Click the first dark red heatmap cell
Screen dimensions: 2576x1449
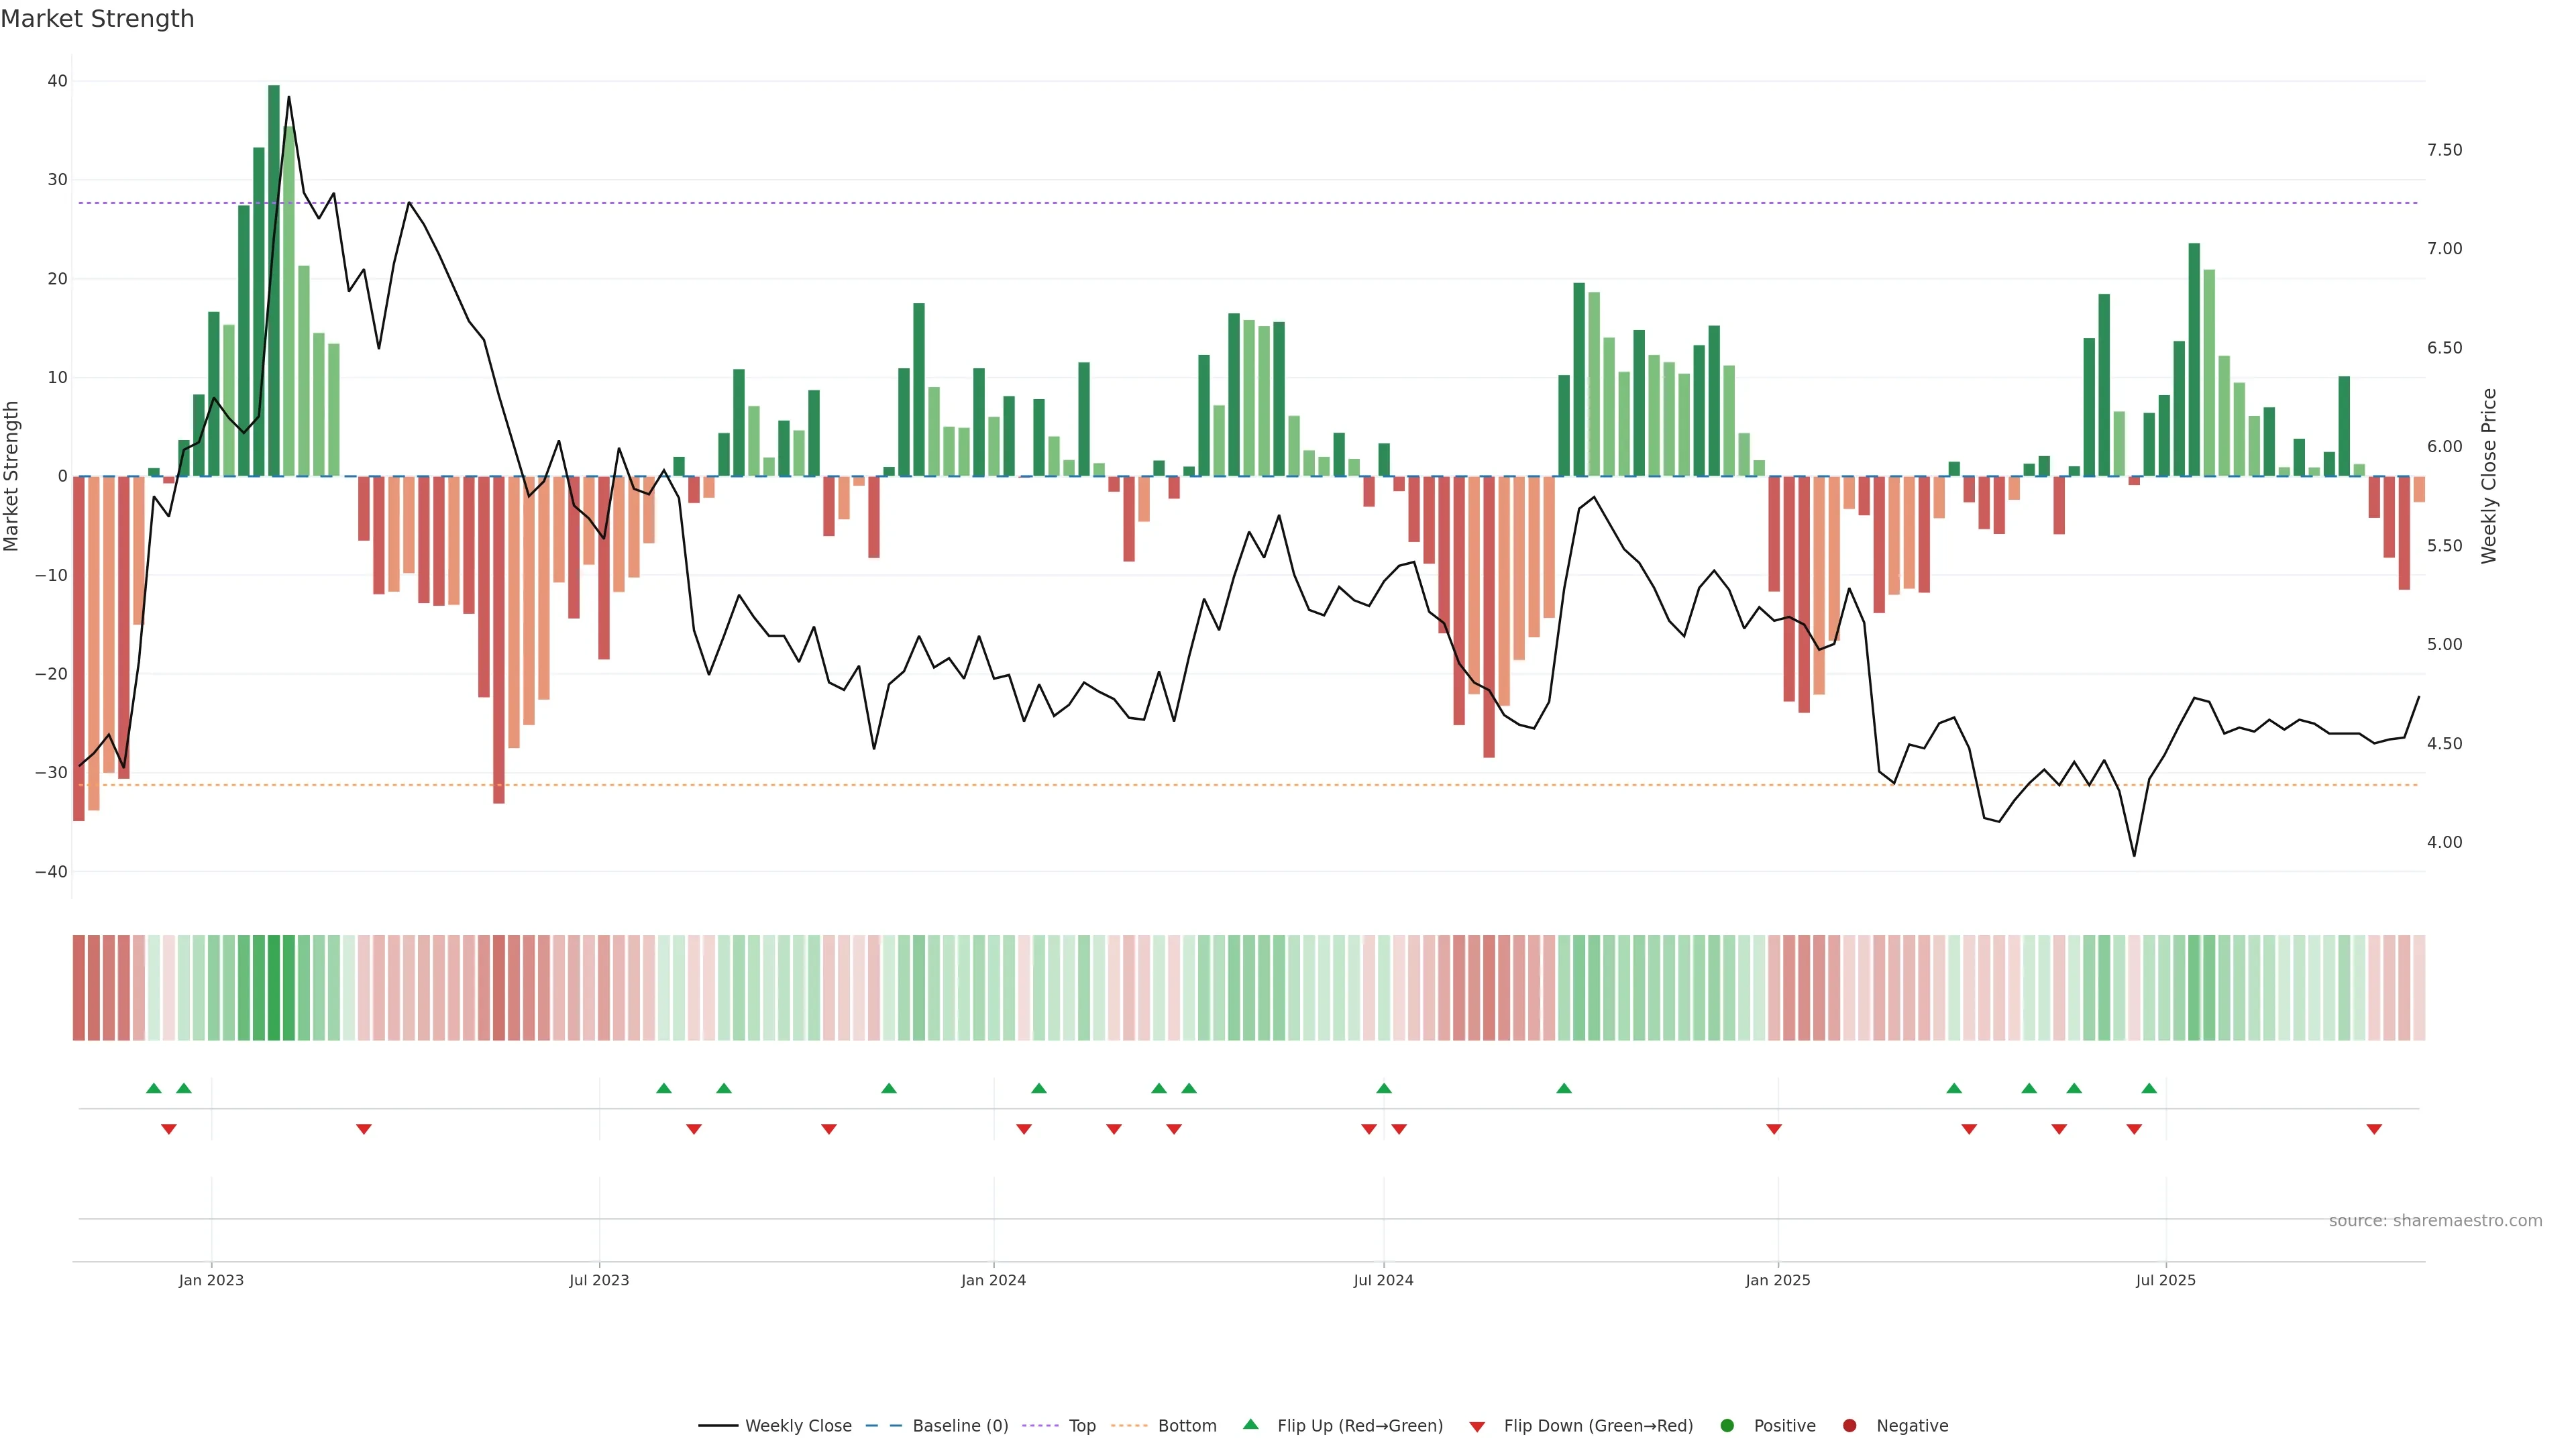[x=79, y=987]
